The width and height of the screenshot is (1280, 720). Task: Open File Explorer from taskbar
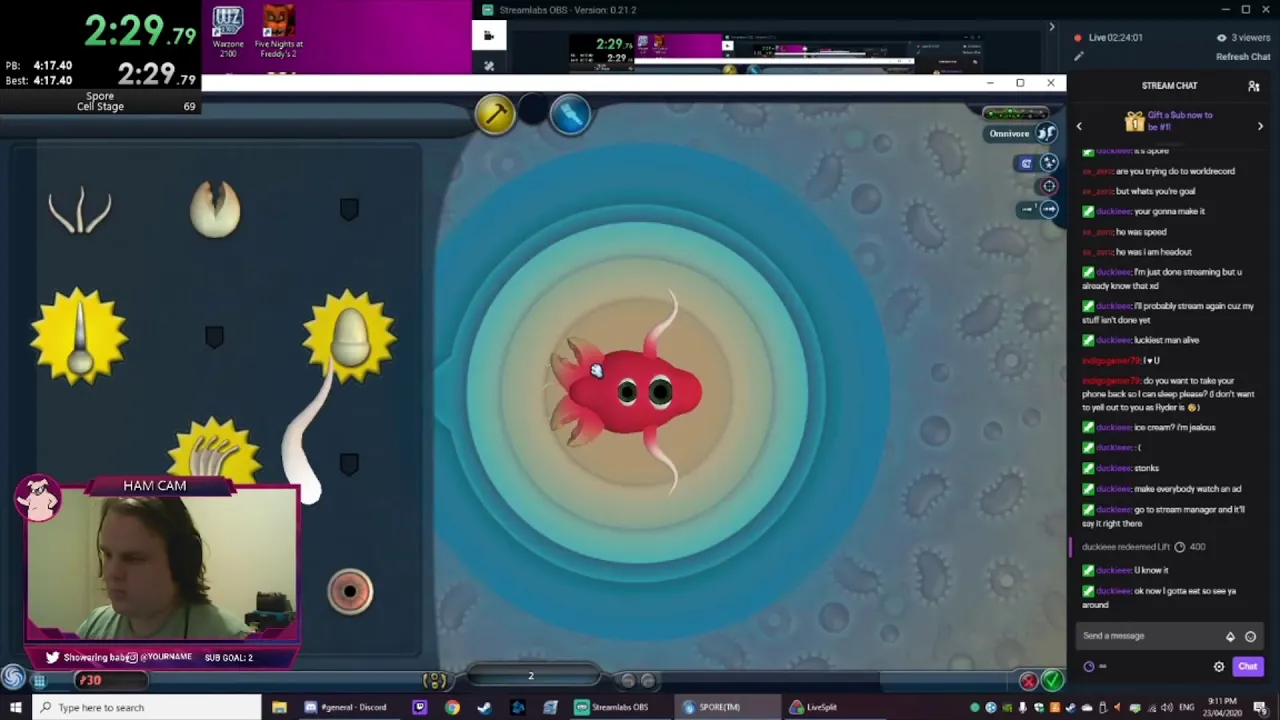(x=279, y=707)
